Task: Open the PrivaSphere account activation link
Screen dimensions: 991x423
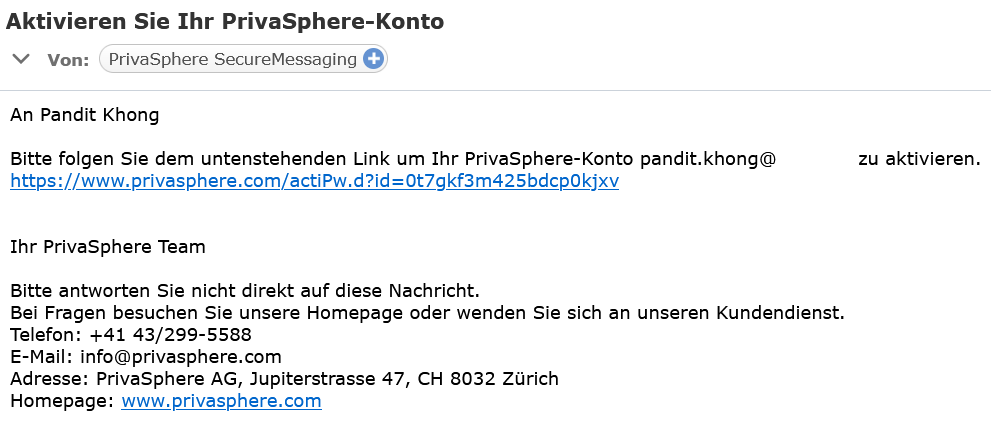Action: click(314, 181)
